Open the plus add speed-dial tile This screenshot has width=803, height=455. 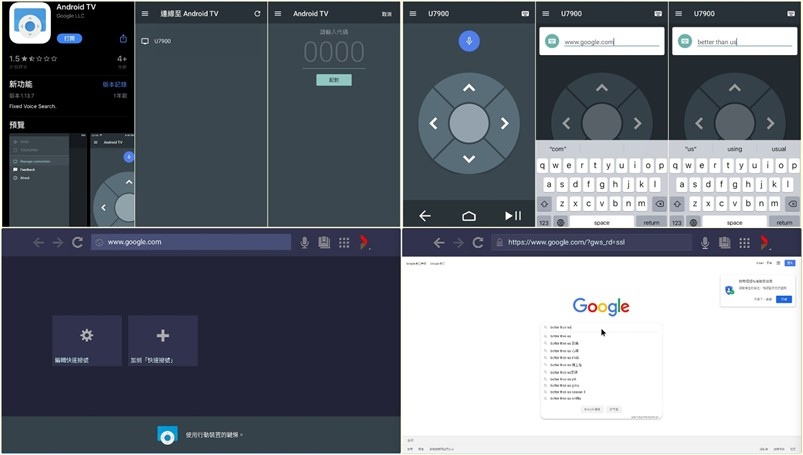click(x=163, y=341)
